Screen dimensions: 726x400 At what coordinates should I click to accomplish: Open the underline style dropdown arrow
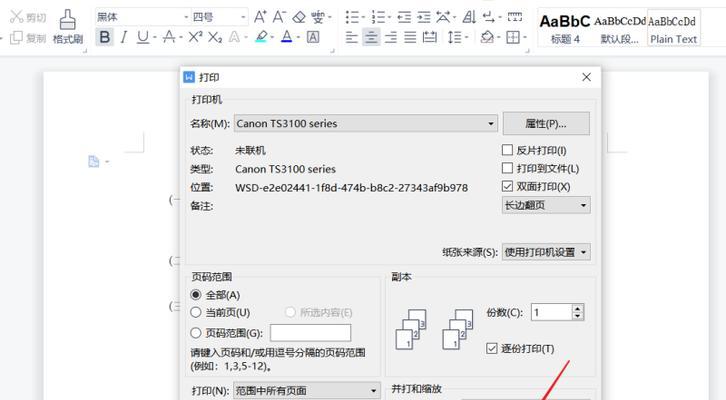(x=155, y=37)
